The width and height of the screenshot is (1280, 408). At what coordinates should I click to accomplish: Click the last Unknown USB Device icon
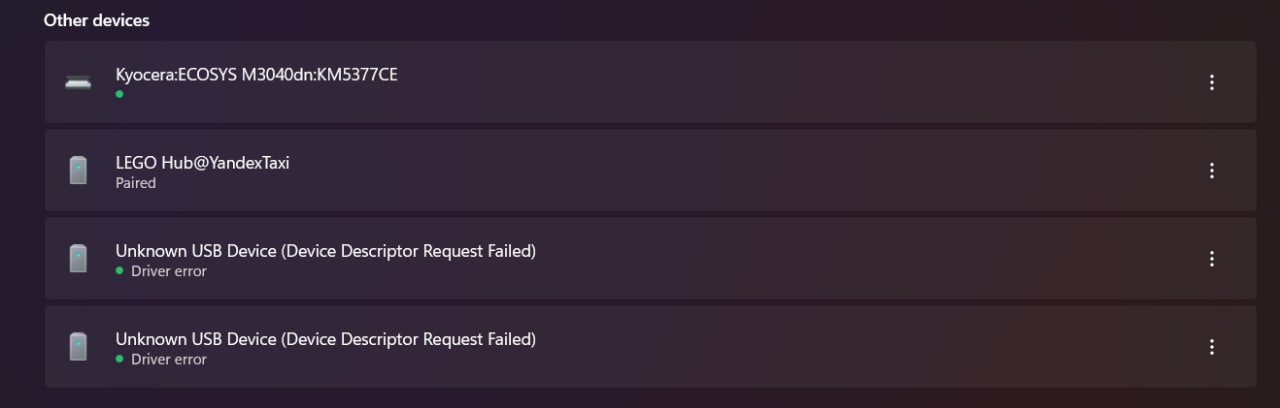pos(78,346)
